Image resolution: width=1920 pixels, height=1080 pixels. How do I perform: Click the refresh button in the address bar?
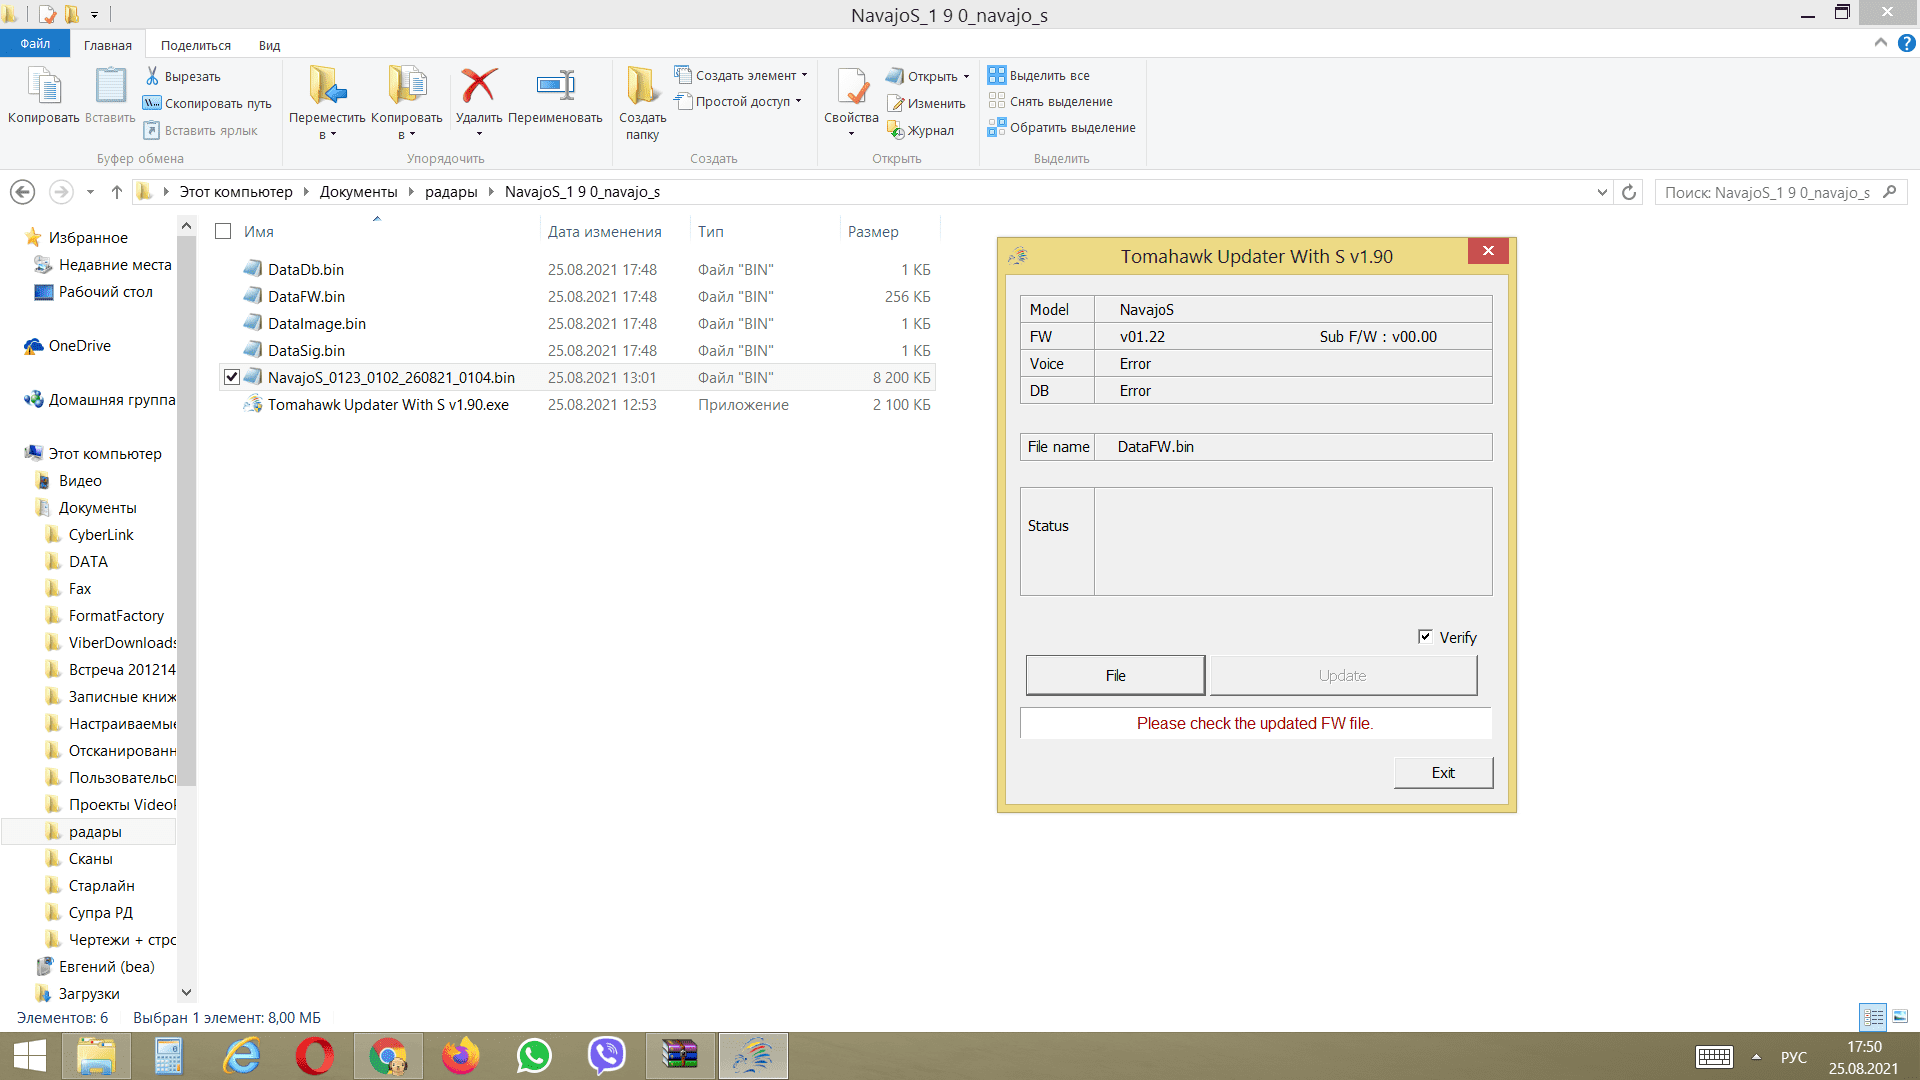[1629, 192]
